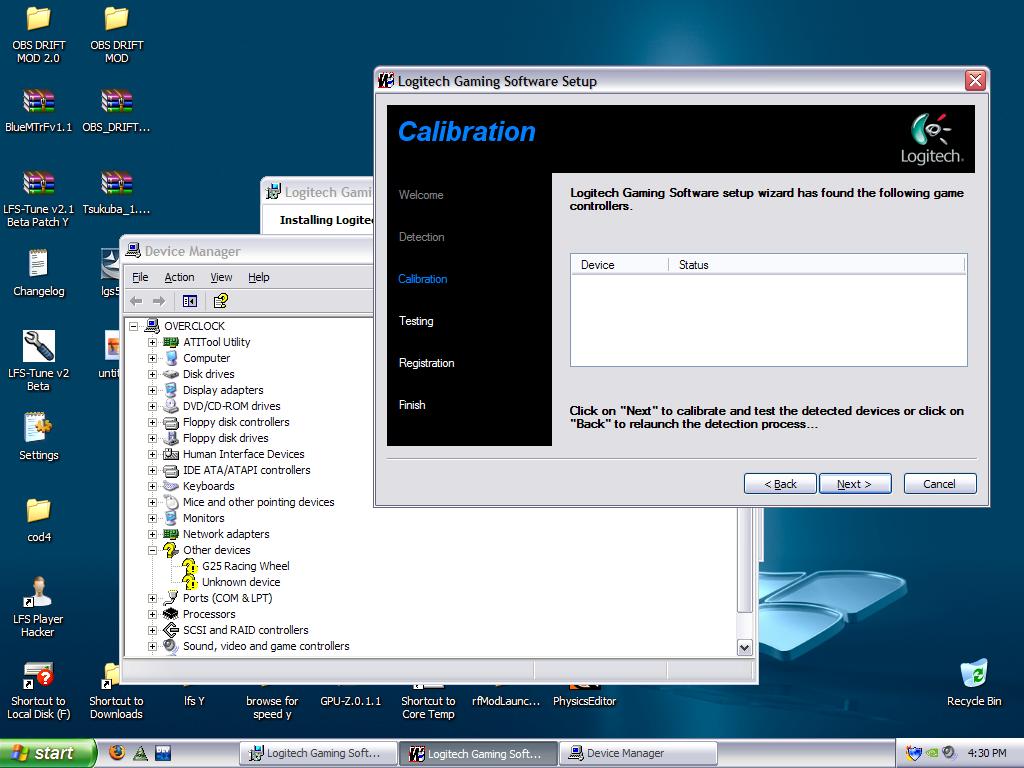Collapse the OVERCLOCK root node
The image size is (1024, 768).
(134, 326)
